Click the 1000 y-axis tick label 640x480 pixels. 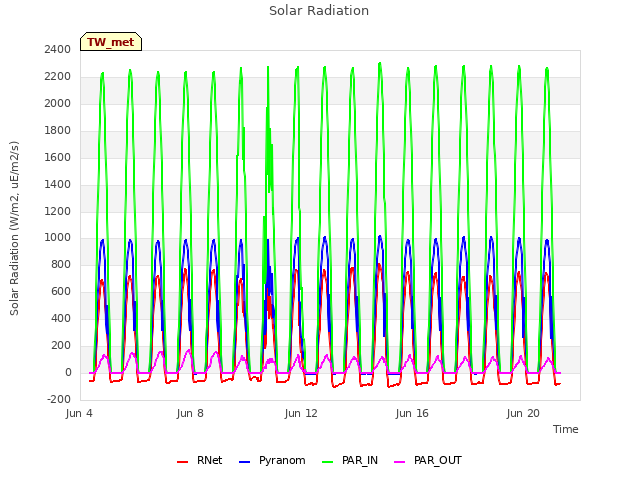point(58,238)
